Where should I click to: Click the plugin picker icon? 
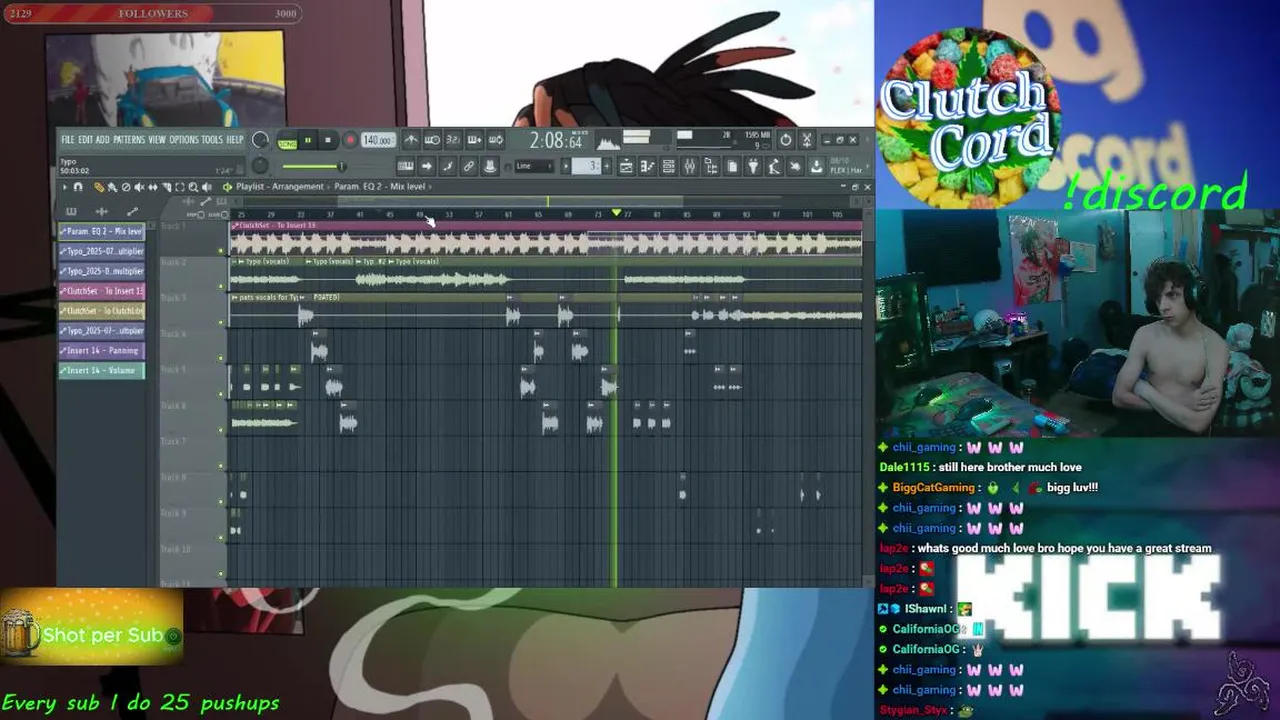pos(753,166)
